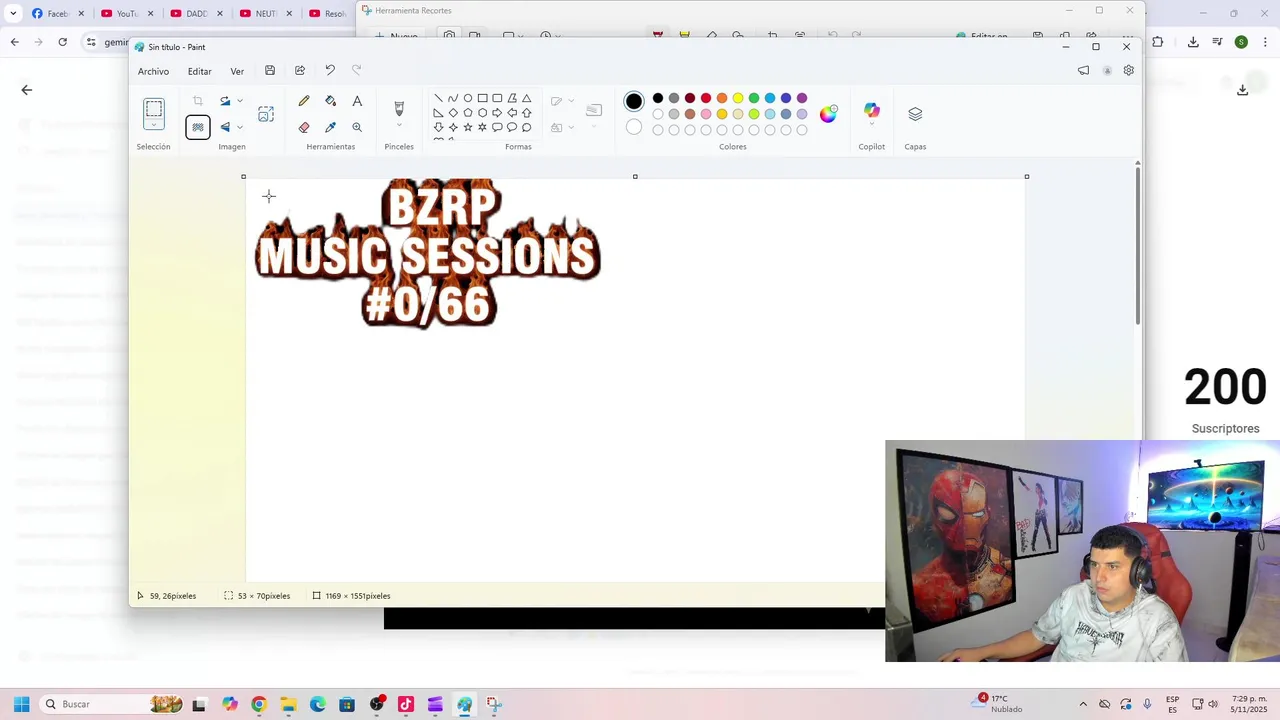
Task: Choose the five-point star shape in Formas
Action: tap(467, 127)
